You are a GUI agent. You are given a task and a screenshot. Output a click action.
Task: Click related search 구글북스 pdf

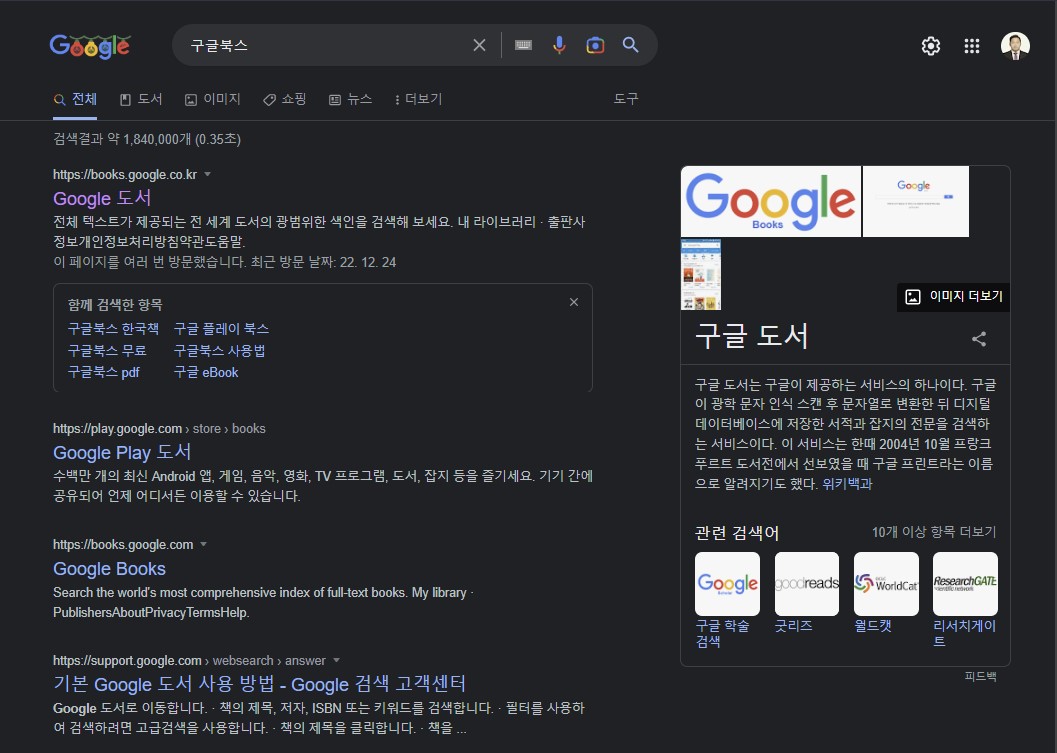click(x=103, y=372)
